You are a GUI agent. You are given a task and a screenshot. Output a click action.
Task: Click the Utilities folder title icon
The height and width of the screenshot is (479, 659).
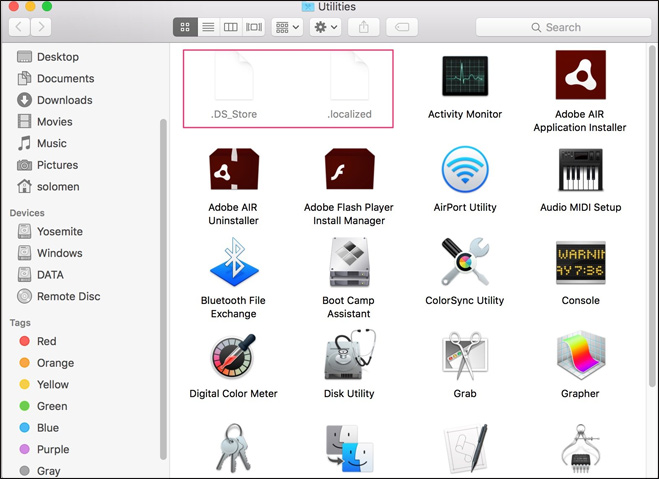click(x=308, y=7)
